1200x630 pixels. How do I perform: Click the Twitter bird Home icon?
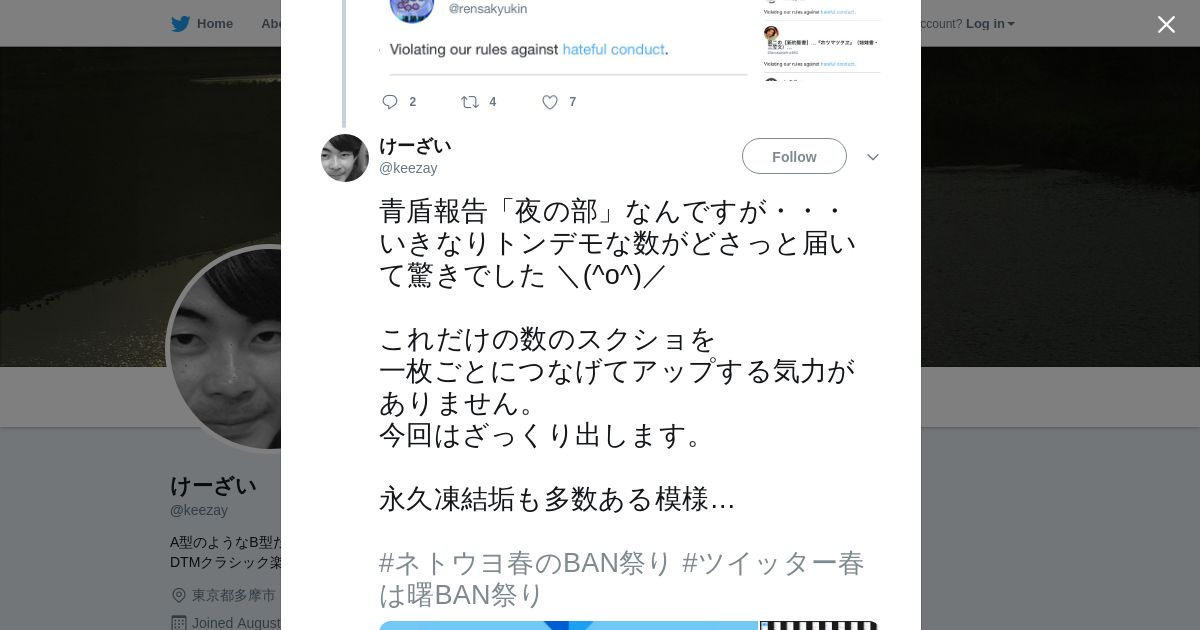pyautogui.click(x=180, y=24)
